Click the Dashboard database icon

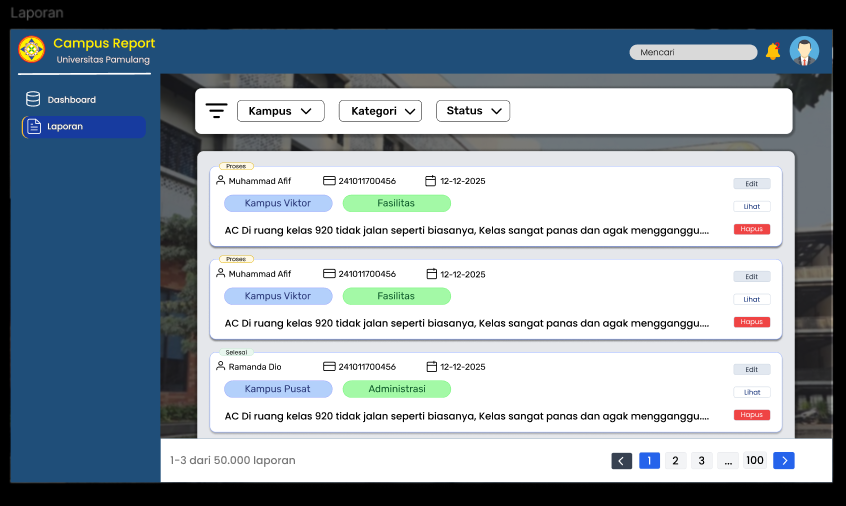[33, 99]
